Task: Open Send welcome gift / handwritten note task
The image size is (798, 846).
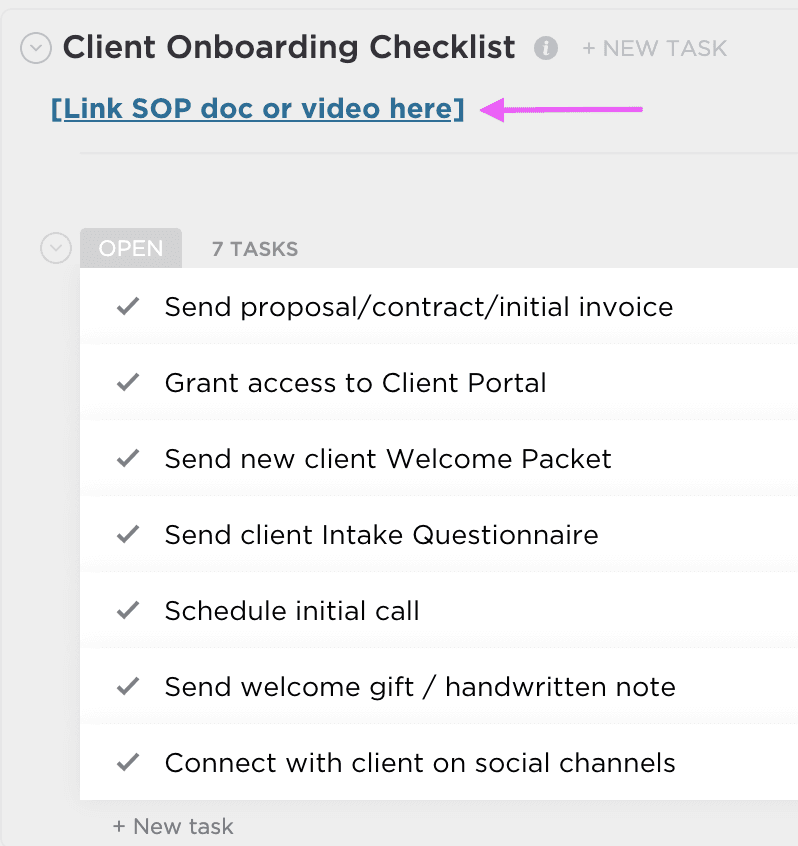Action: pos(420,687)
